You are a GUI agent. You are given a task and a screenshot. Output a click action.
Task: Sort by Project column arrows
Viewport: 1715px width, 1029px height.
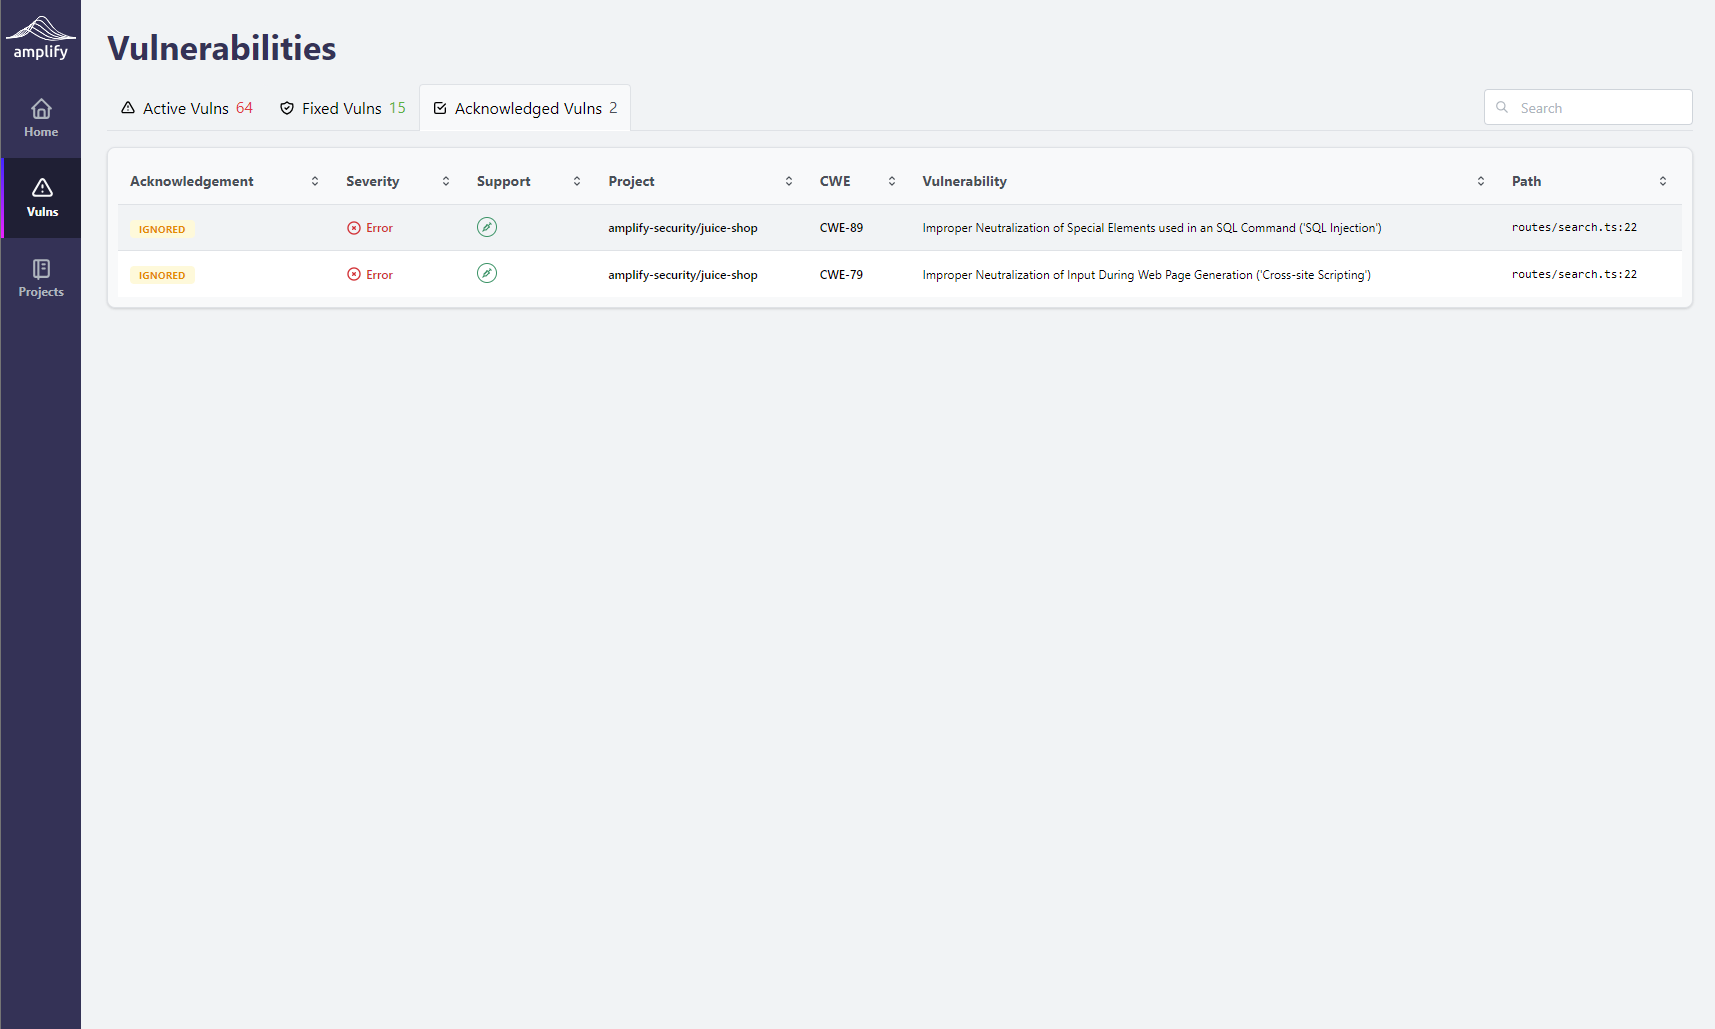tap(789, 181)
